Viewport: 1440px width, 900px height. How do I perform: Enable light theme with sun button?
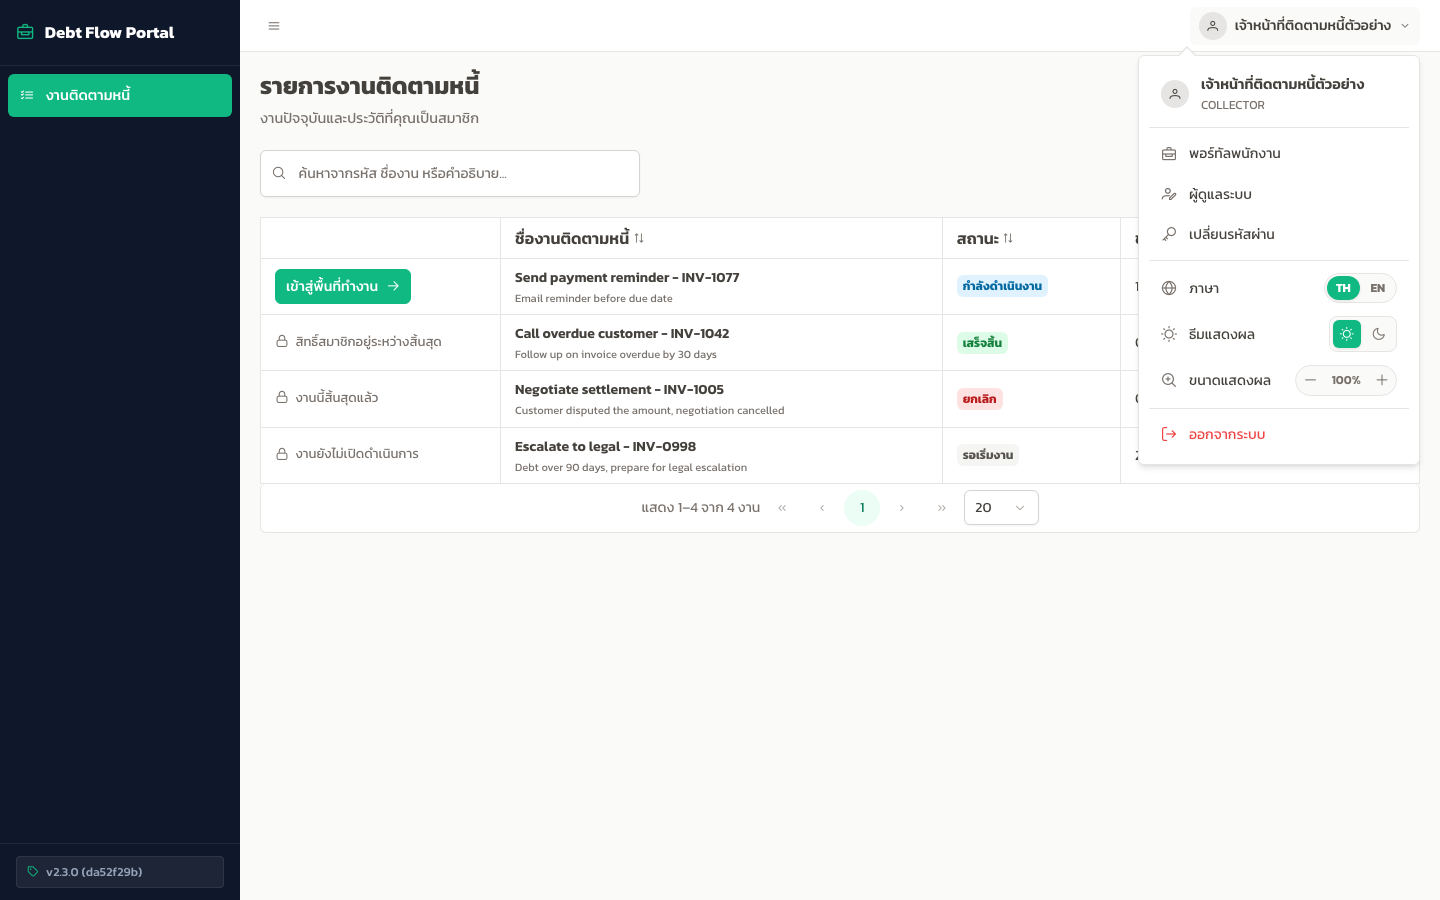coord(1347,334)
